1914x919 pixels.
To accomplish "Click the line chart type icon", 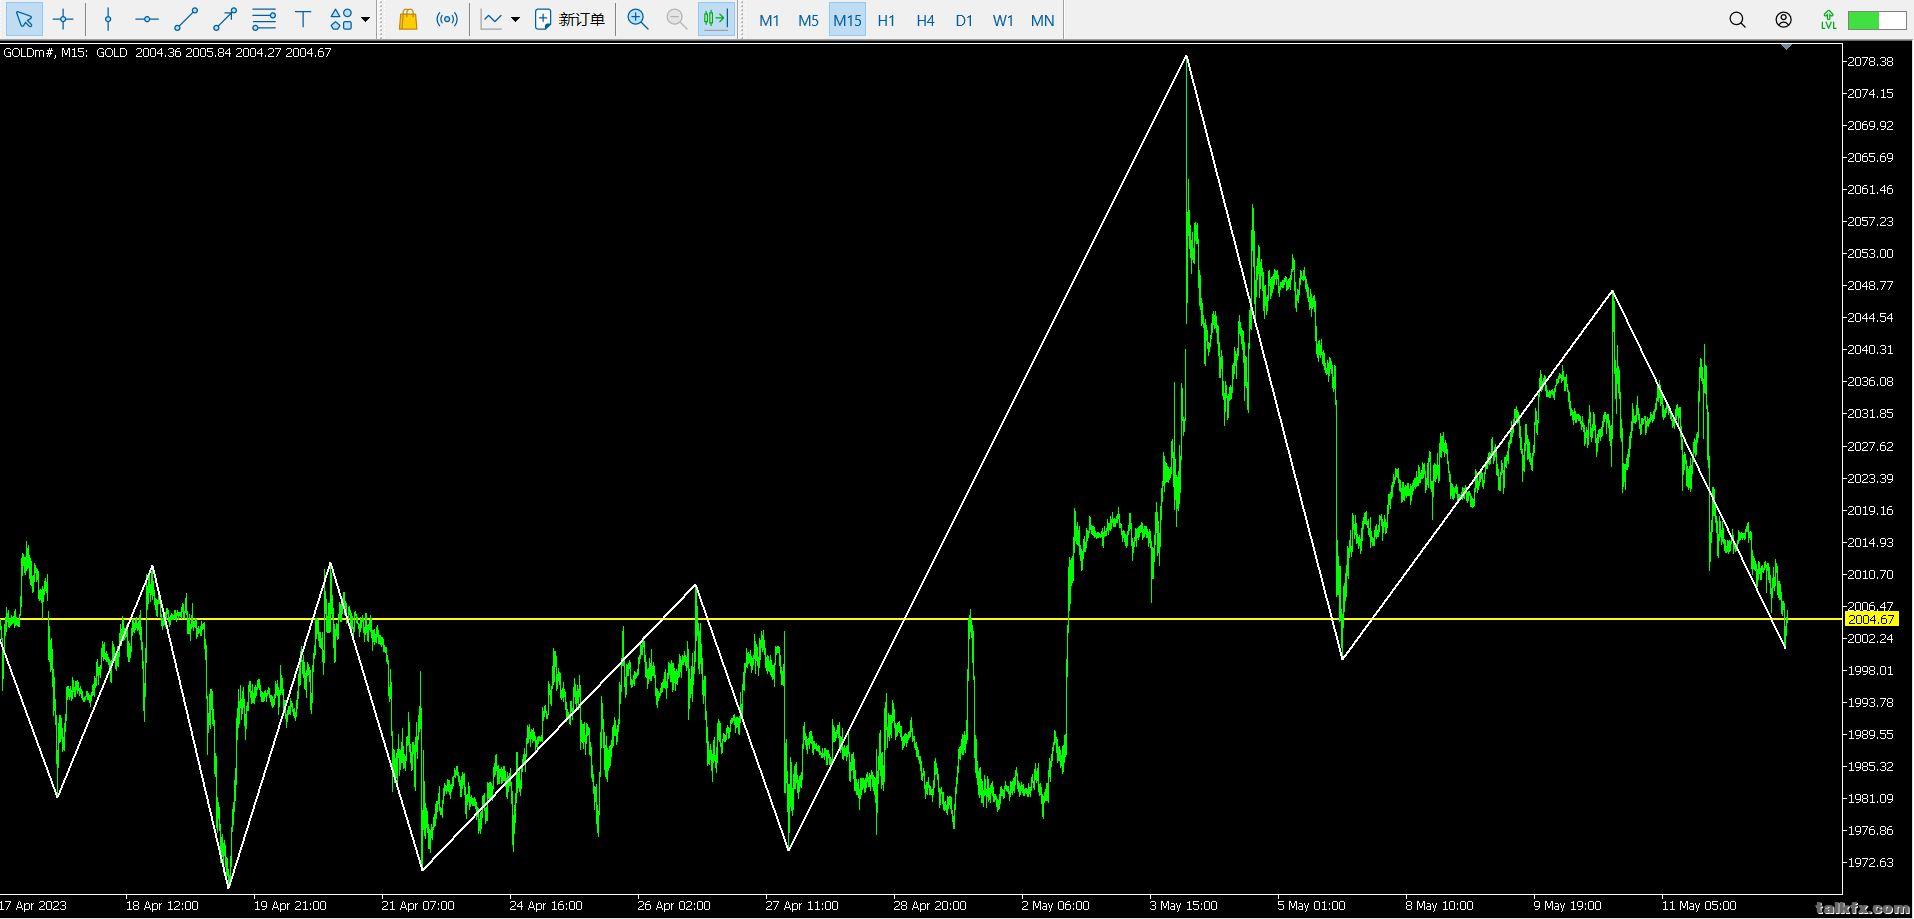I will [x=491, y=19].
